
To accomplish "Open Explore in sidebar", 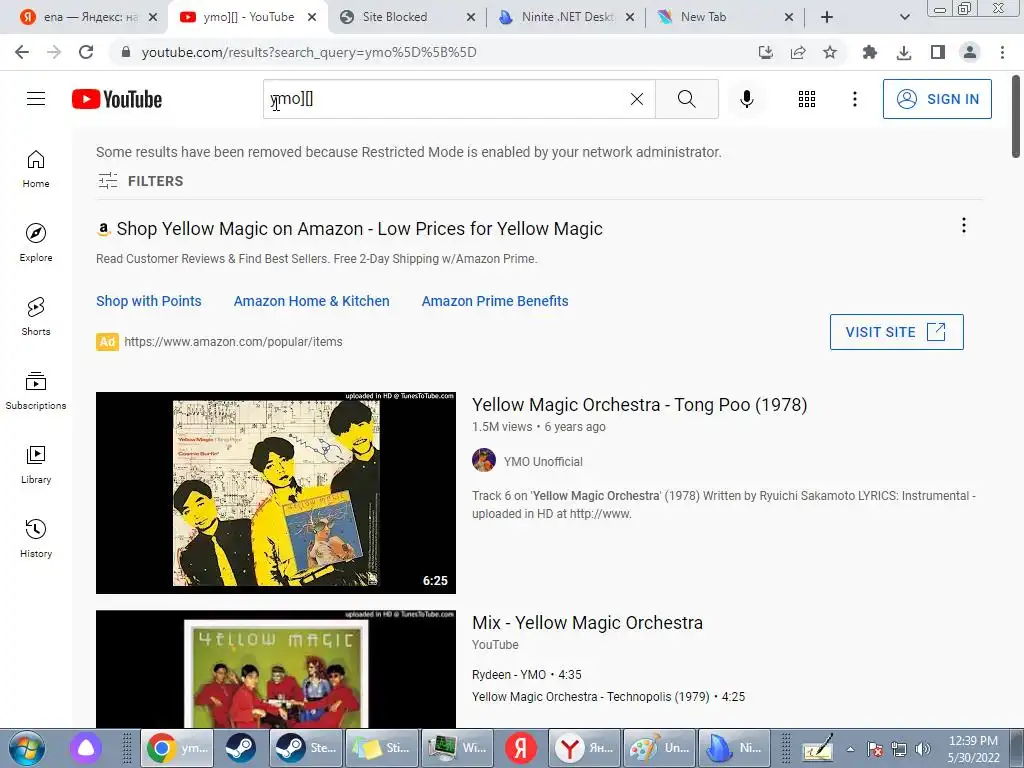I will (x=36, y=243).
